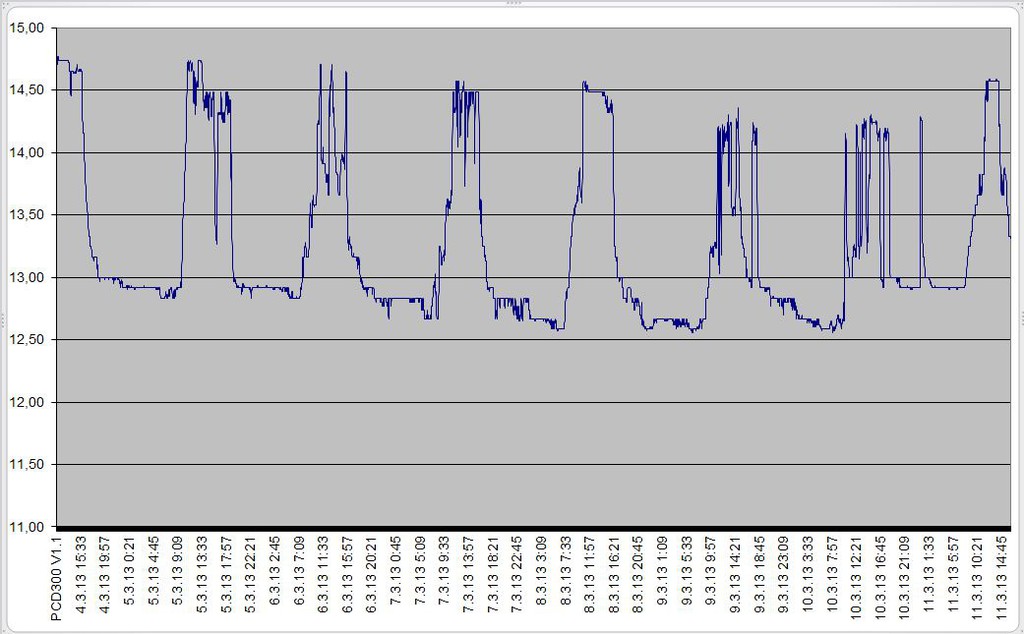Click the 10.3.13 12:21 time label
Screen dimensions: 1024x634
click(x=856, y=579)
